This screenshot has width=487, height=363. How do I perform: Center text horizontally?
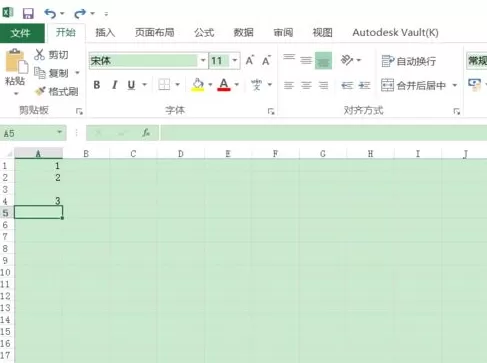tap(306, 85)
